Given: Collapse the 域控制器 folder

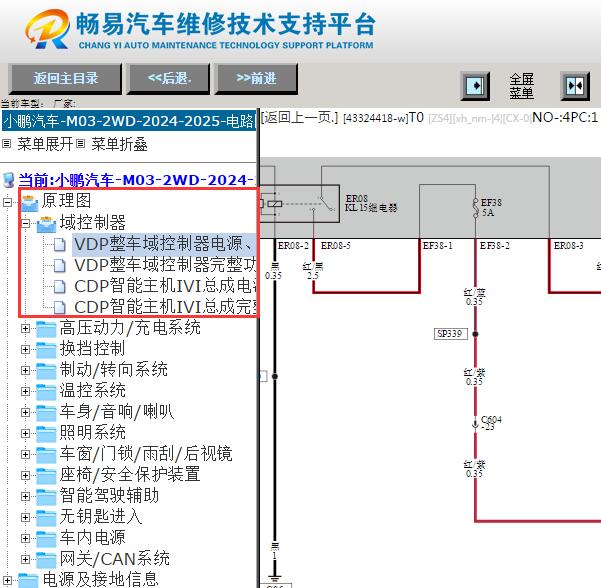Looking at the screenshot, I should click(x=25, y=223).
